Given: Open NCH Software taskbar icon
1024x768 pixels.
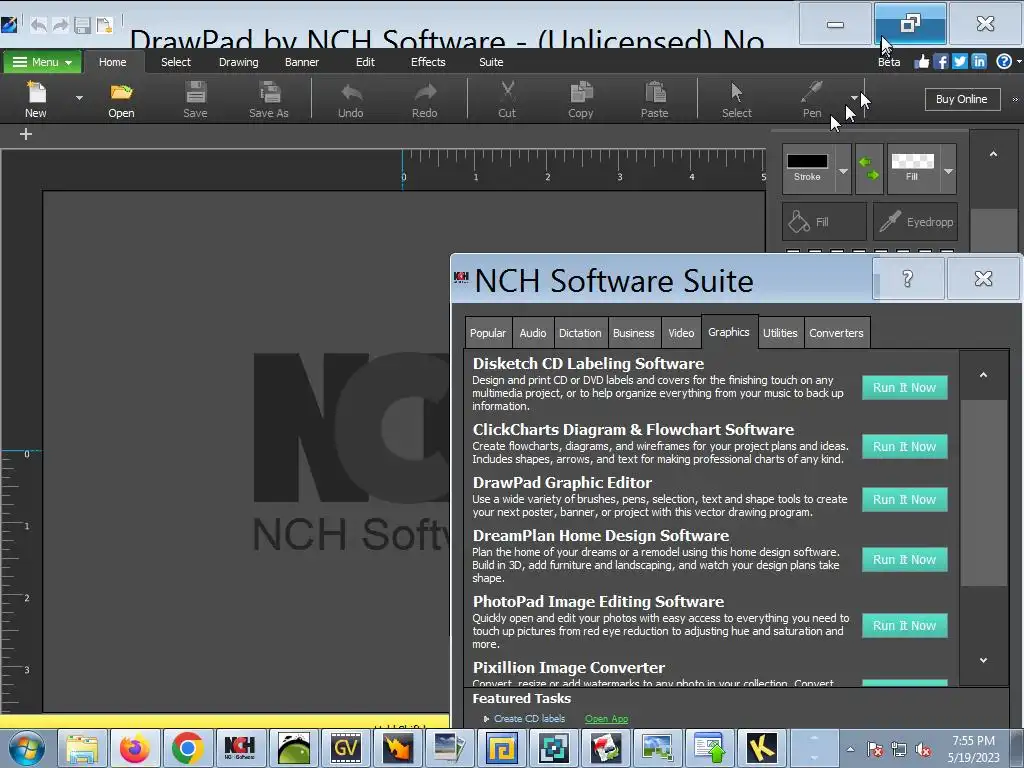Looking at the screenshot, I should pyautogui.click(x=240, y=748).
